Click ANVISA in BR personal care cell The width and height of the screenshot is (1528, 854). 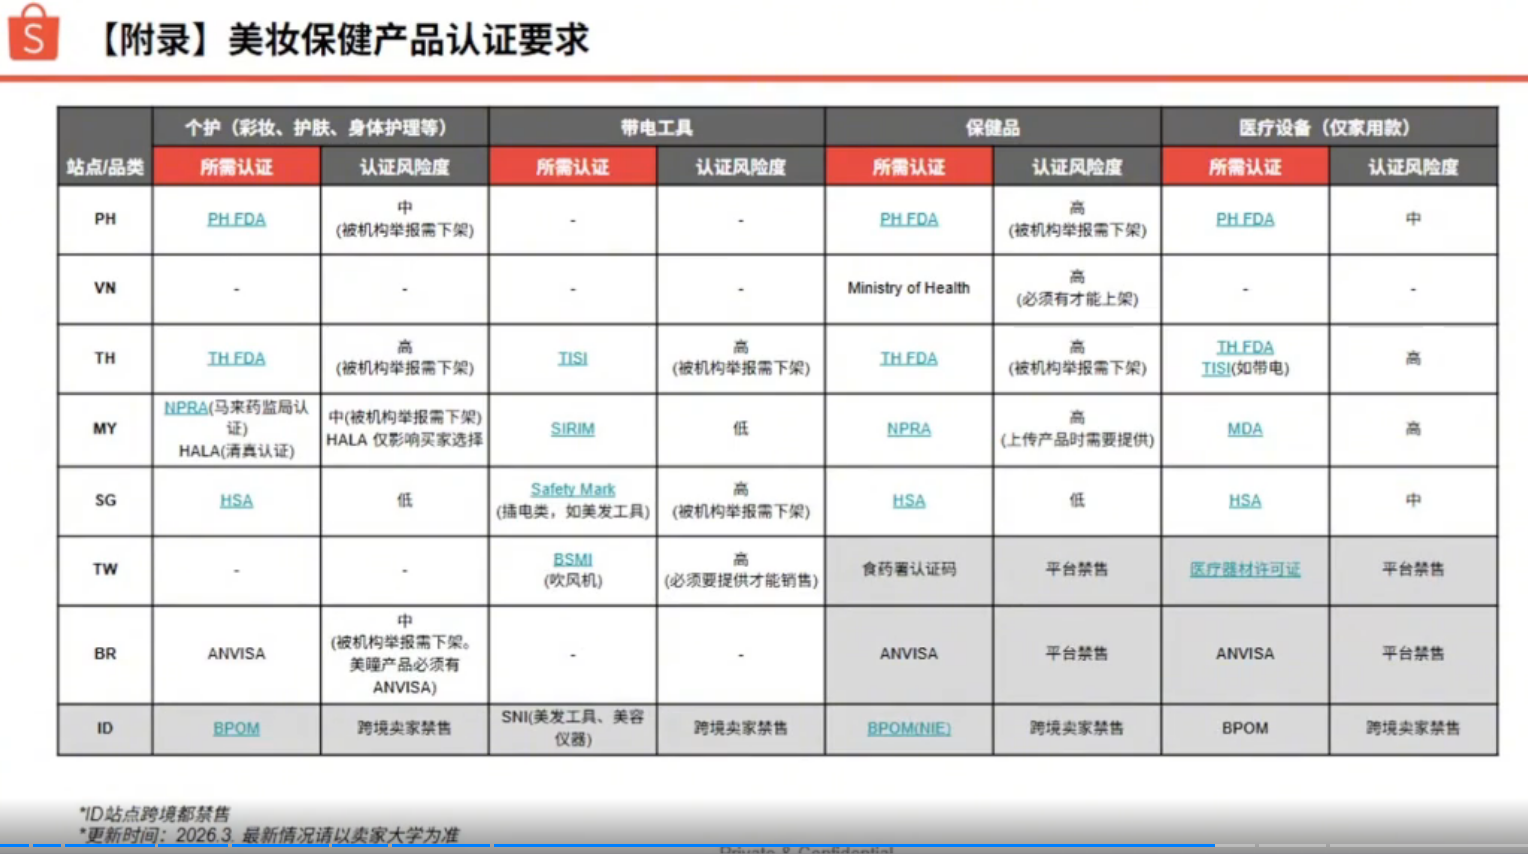[x=236, y=653]
